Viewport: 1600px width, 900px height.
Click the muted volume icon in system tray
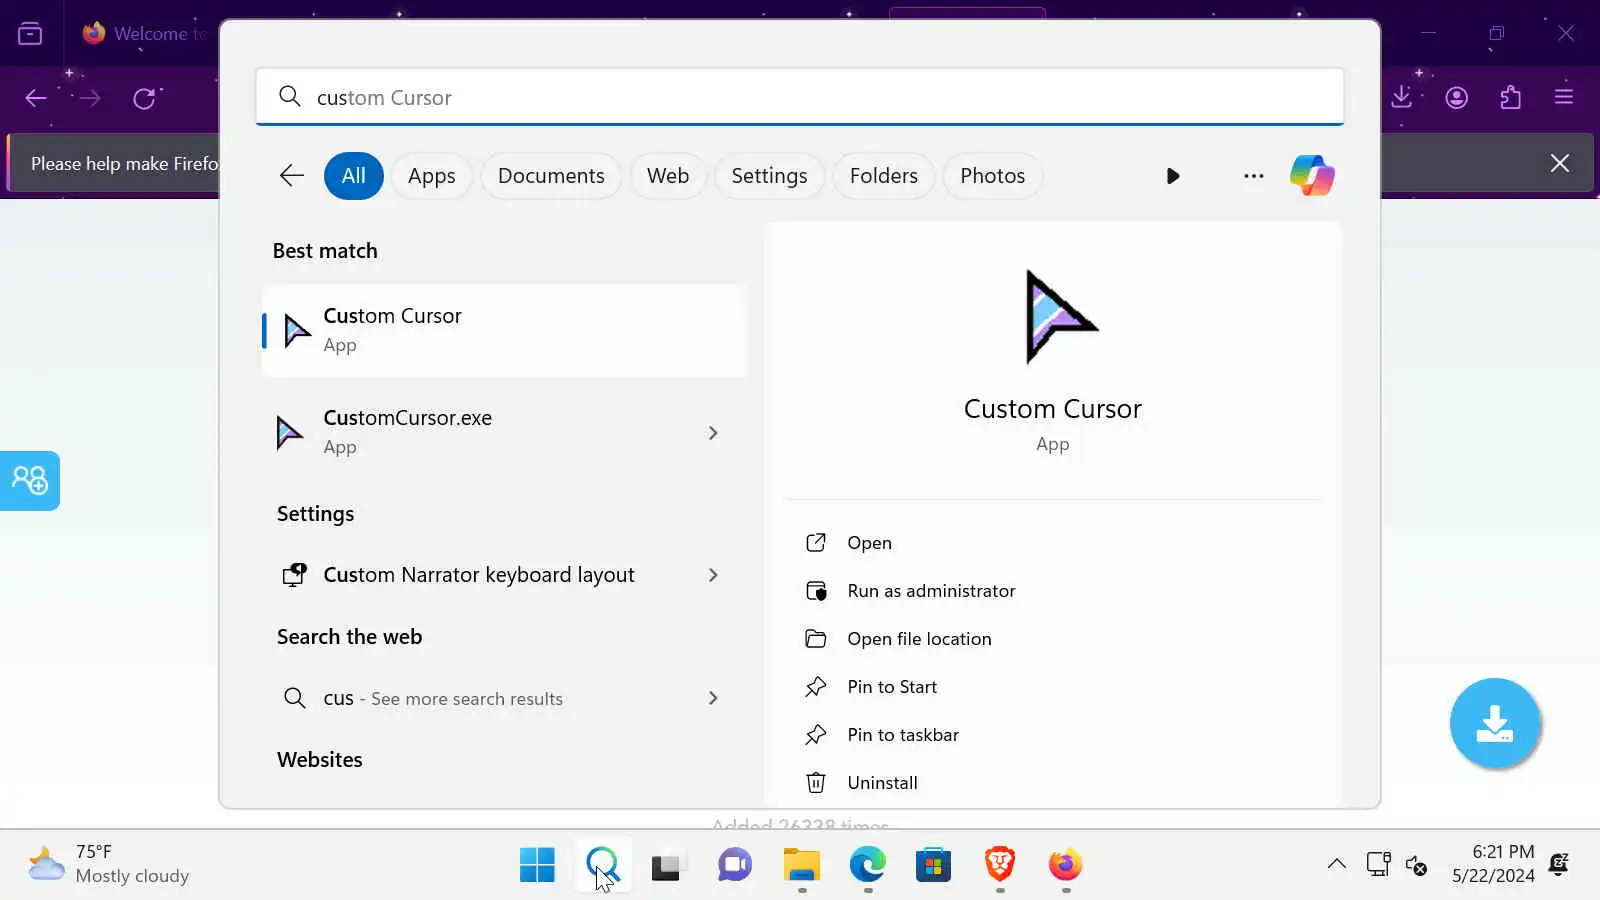coord(1416,864)
